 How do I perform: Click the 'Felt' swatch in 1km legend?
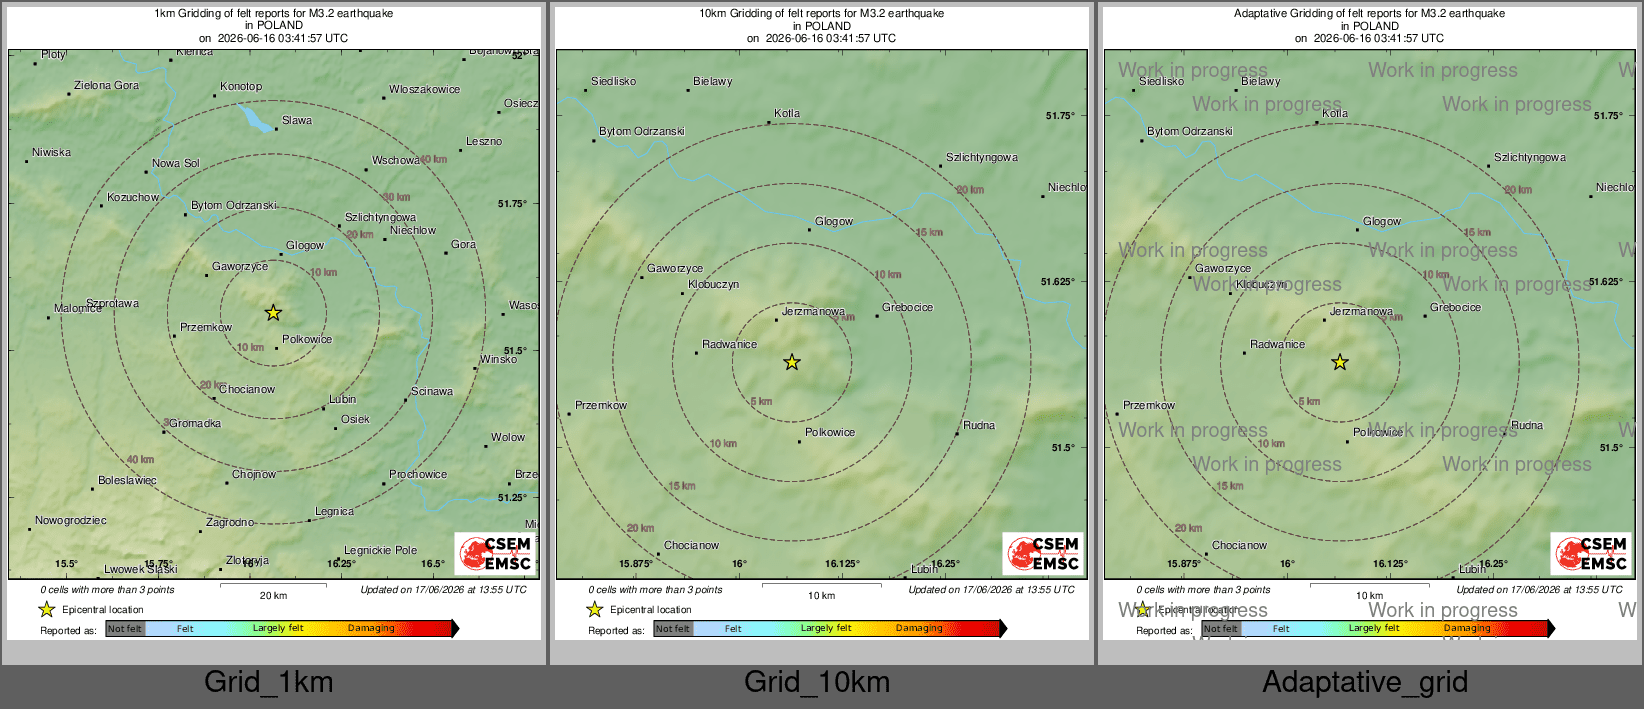(x=185, y=628)
